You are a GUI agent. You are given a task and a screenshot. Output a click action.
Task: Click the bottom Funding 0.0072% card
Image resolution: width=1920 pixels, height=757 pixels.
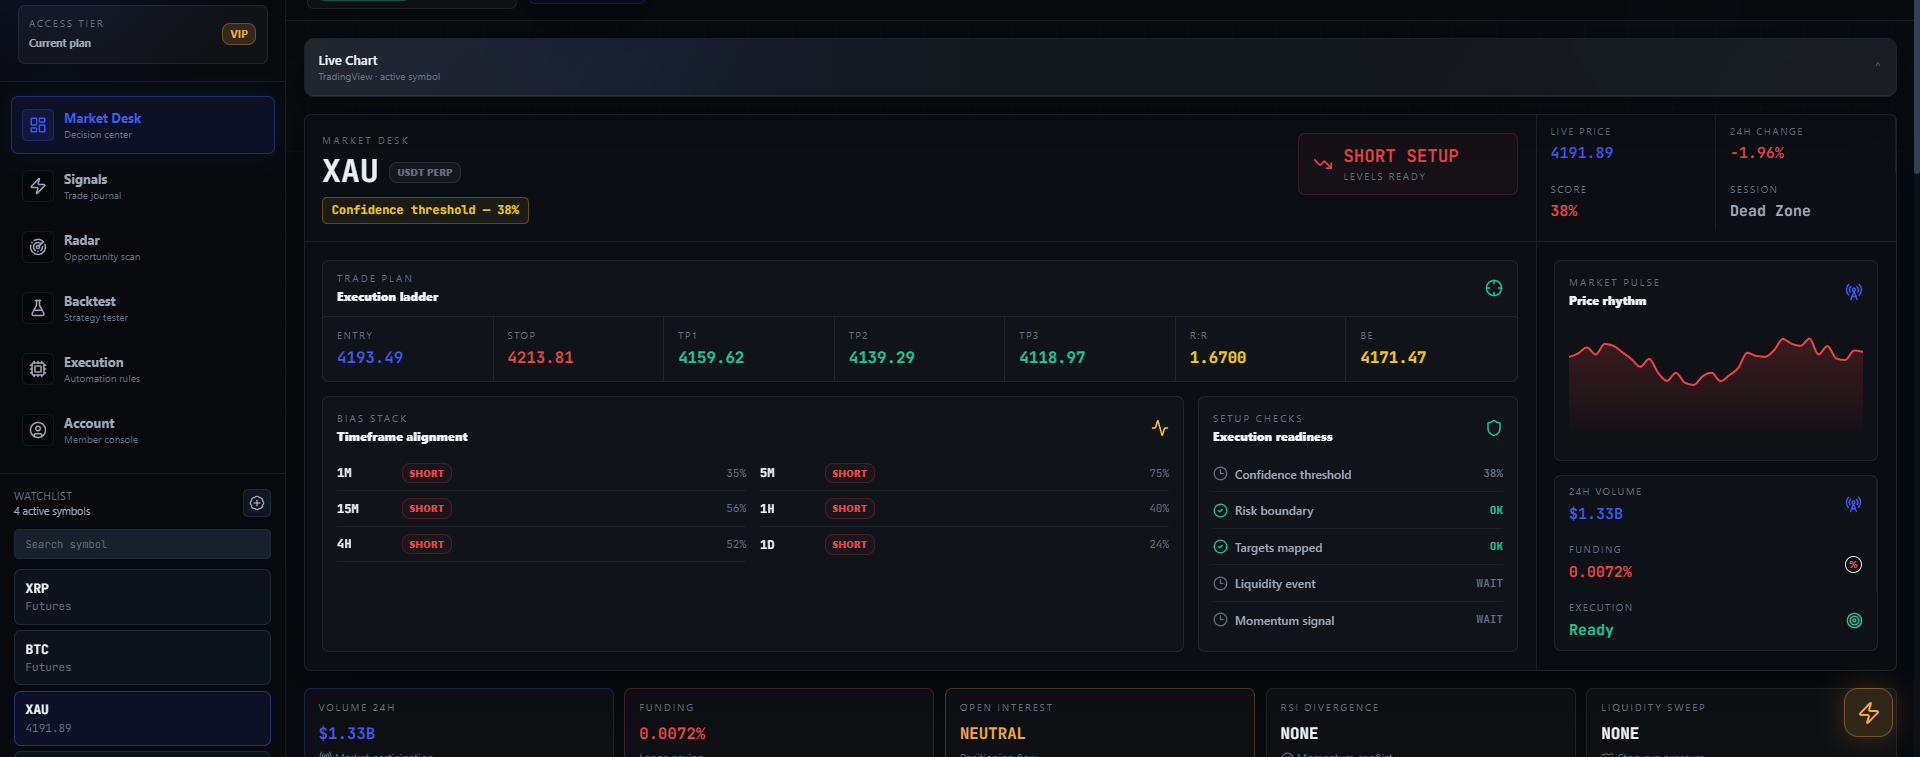(x=779, y=723)
